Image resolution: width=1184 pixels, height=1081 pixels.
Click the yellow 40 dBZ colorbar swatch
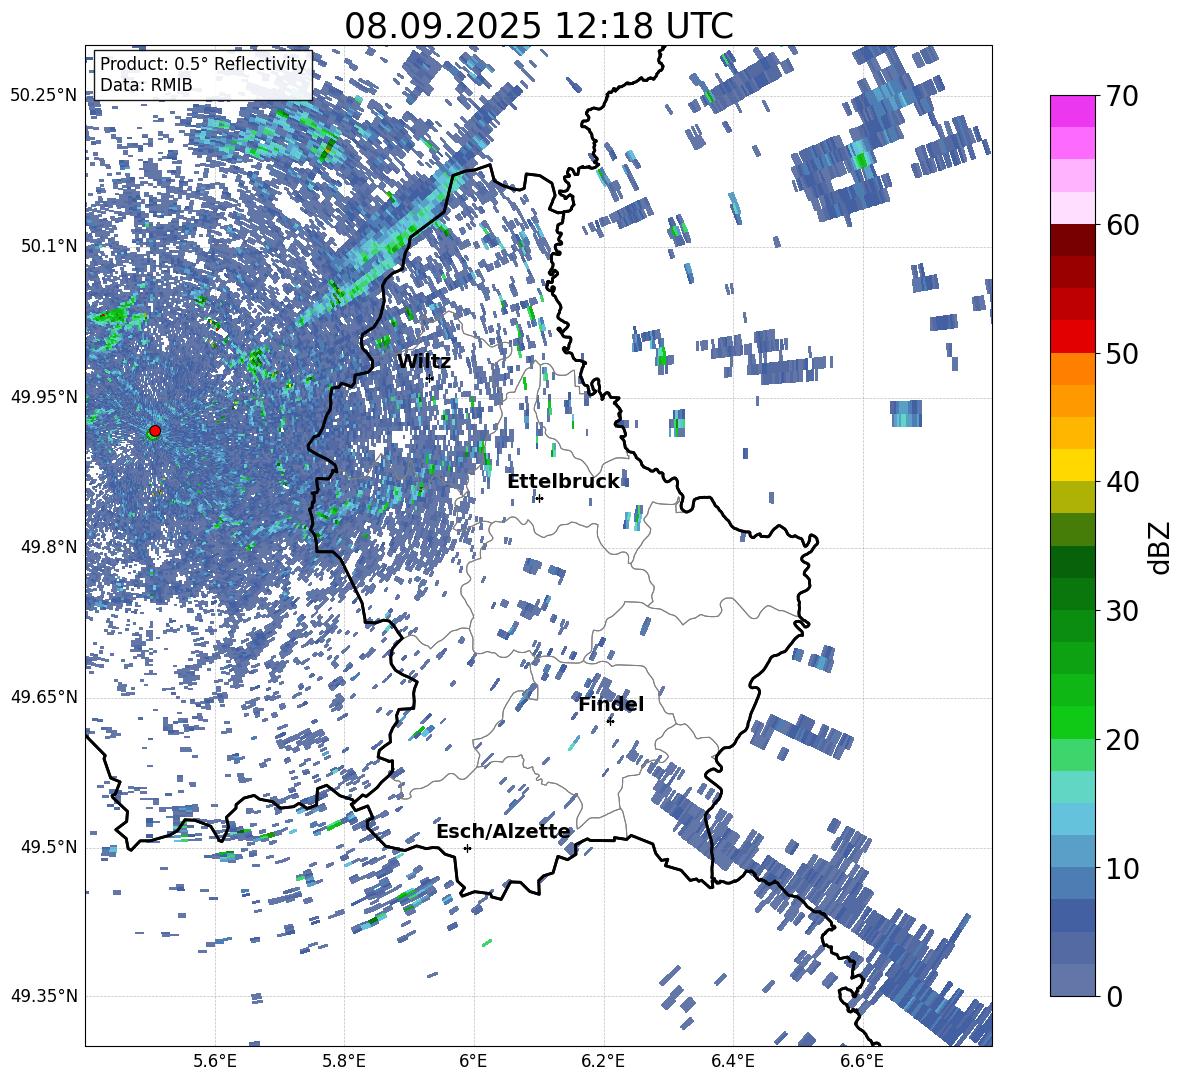click(1073, 465)
